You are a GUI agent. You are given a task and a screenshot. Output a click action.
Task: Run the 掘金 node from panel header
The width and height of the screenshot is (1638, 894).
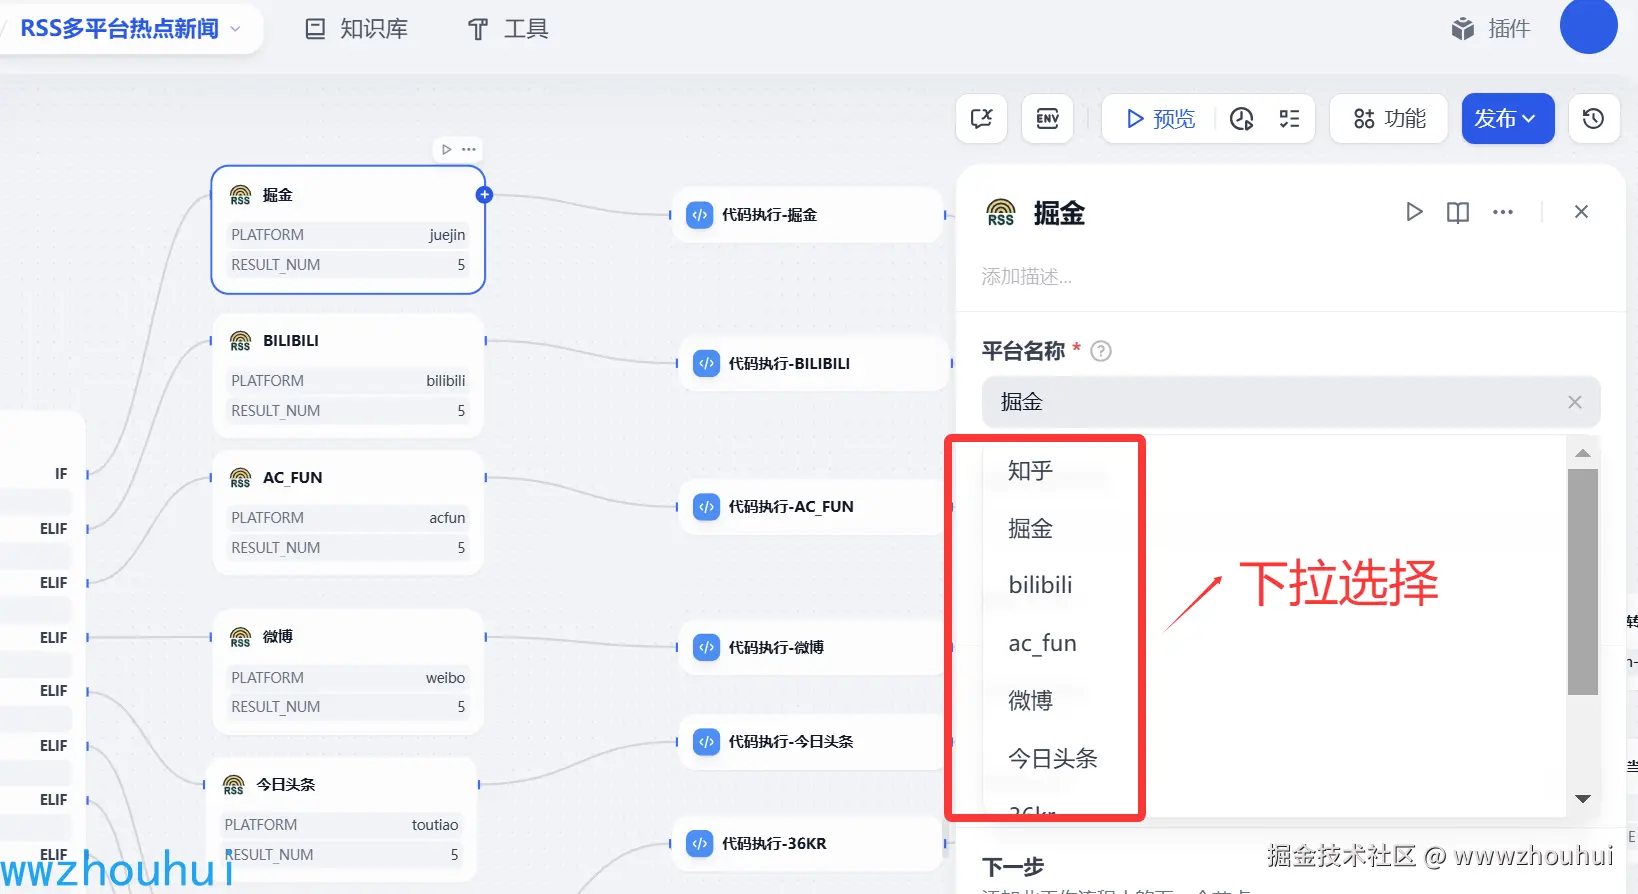(1414, 212)
